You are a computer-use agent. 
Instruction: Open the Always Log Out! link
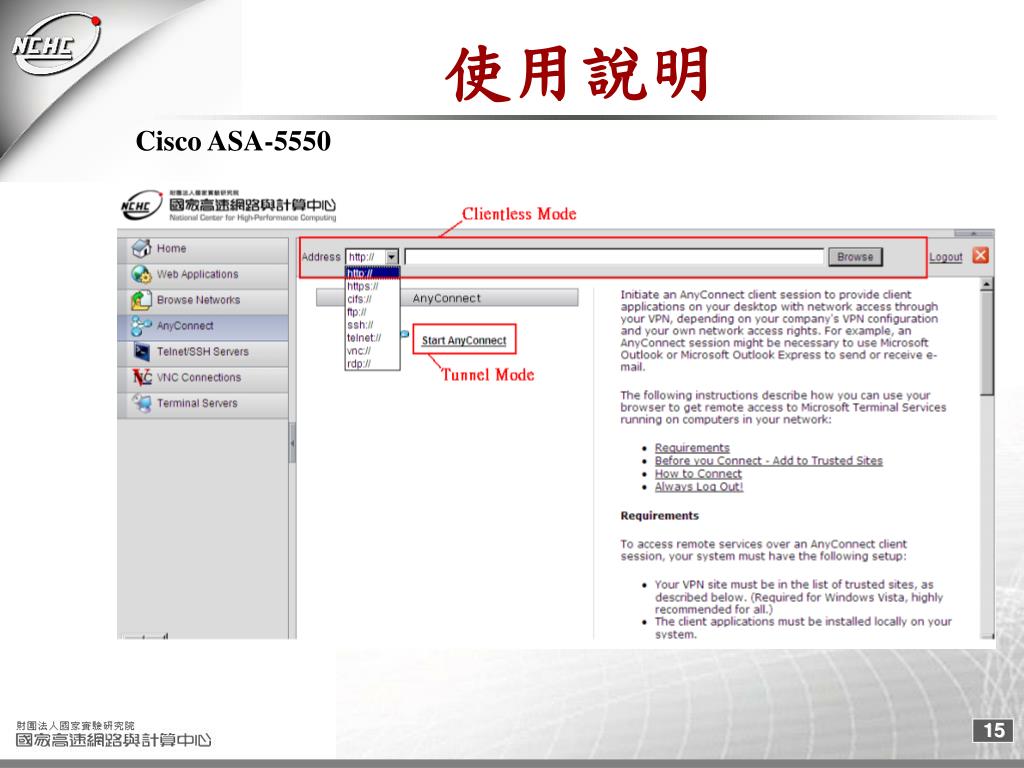pos(699,487)
